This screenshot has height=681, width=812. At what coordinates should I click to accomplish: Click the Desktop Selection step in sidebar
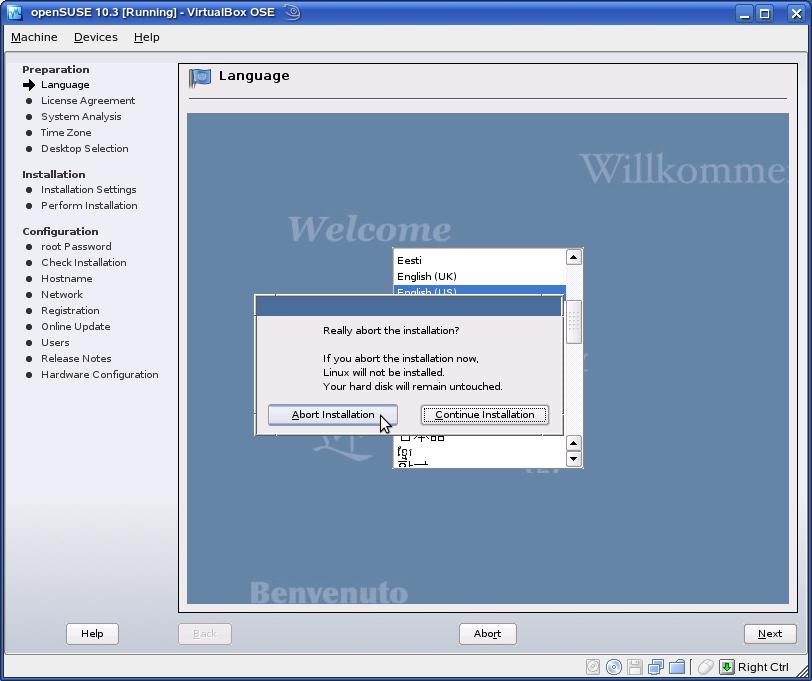(x=85, y=149)
